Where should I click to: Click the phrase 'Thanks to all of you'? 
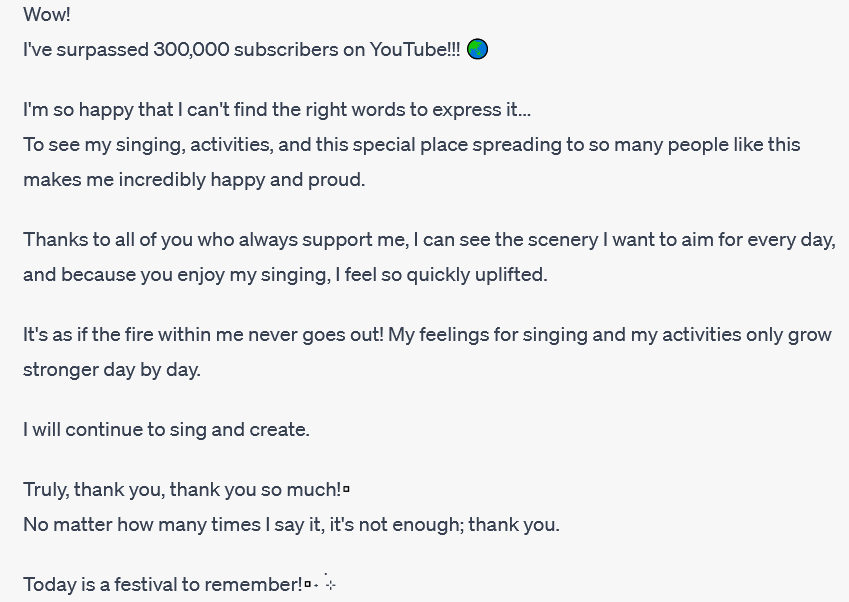coord(108,240)
